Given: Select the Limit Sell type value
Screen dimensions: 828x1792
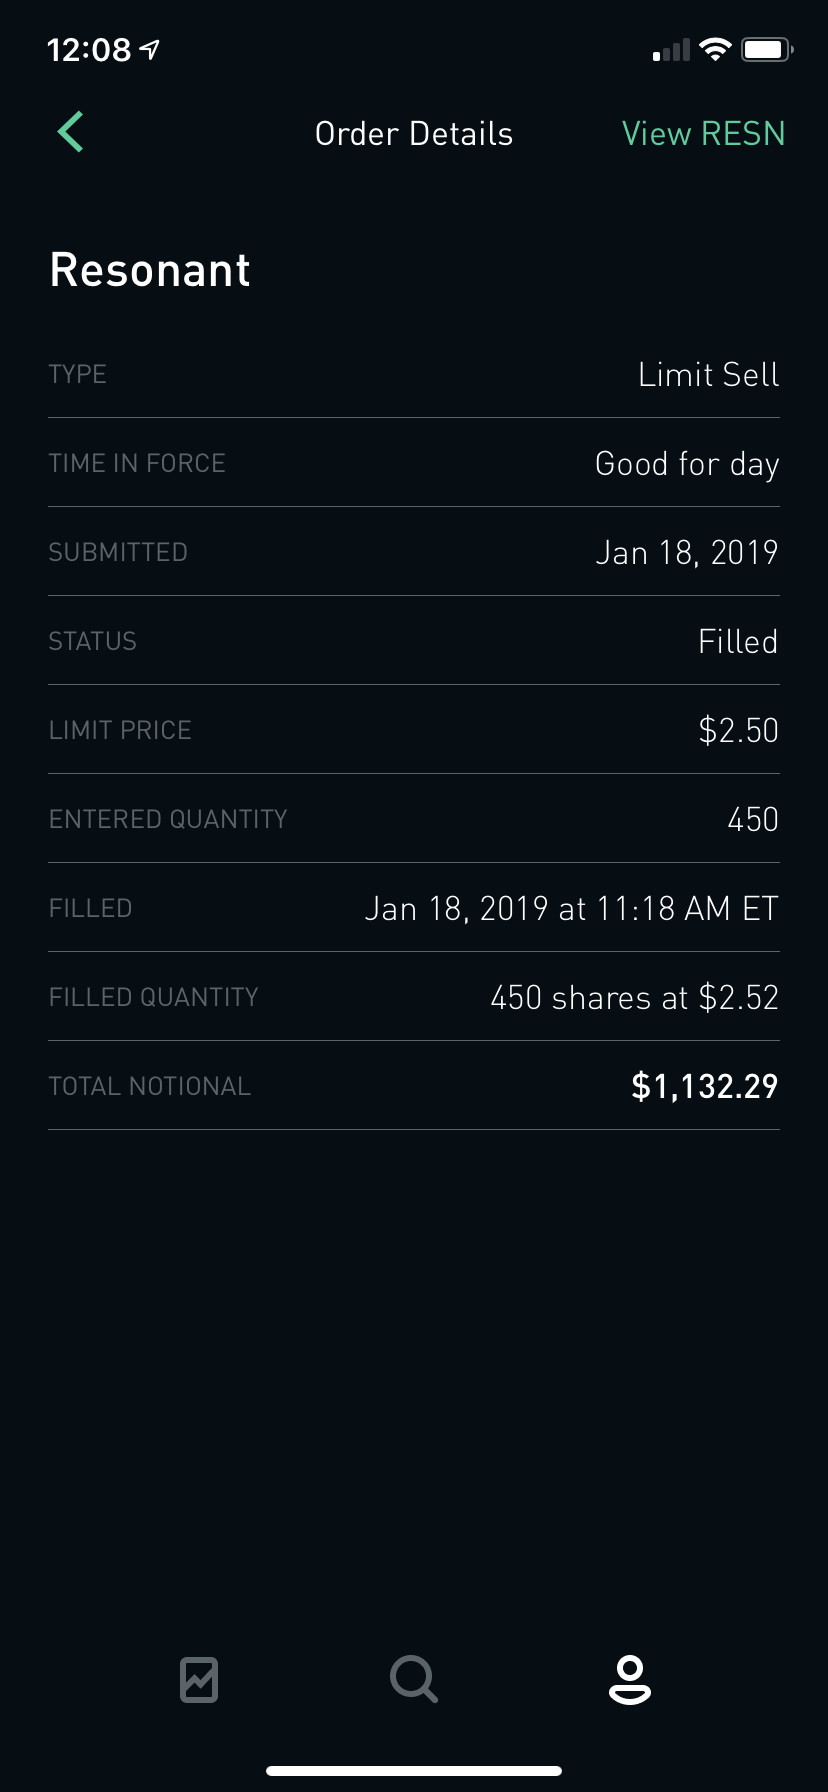Looking at the screenshot, I should click(708, 375).
